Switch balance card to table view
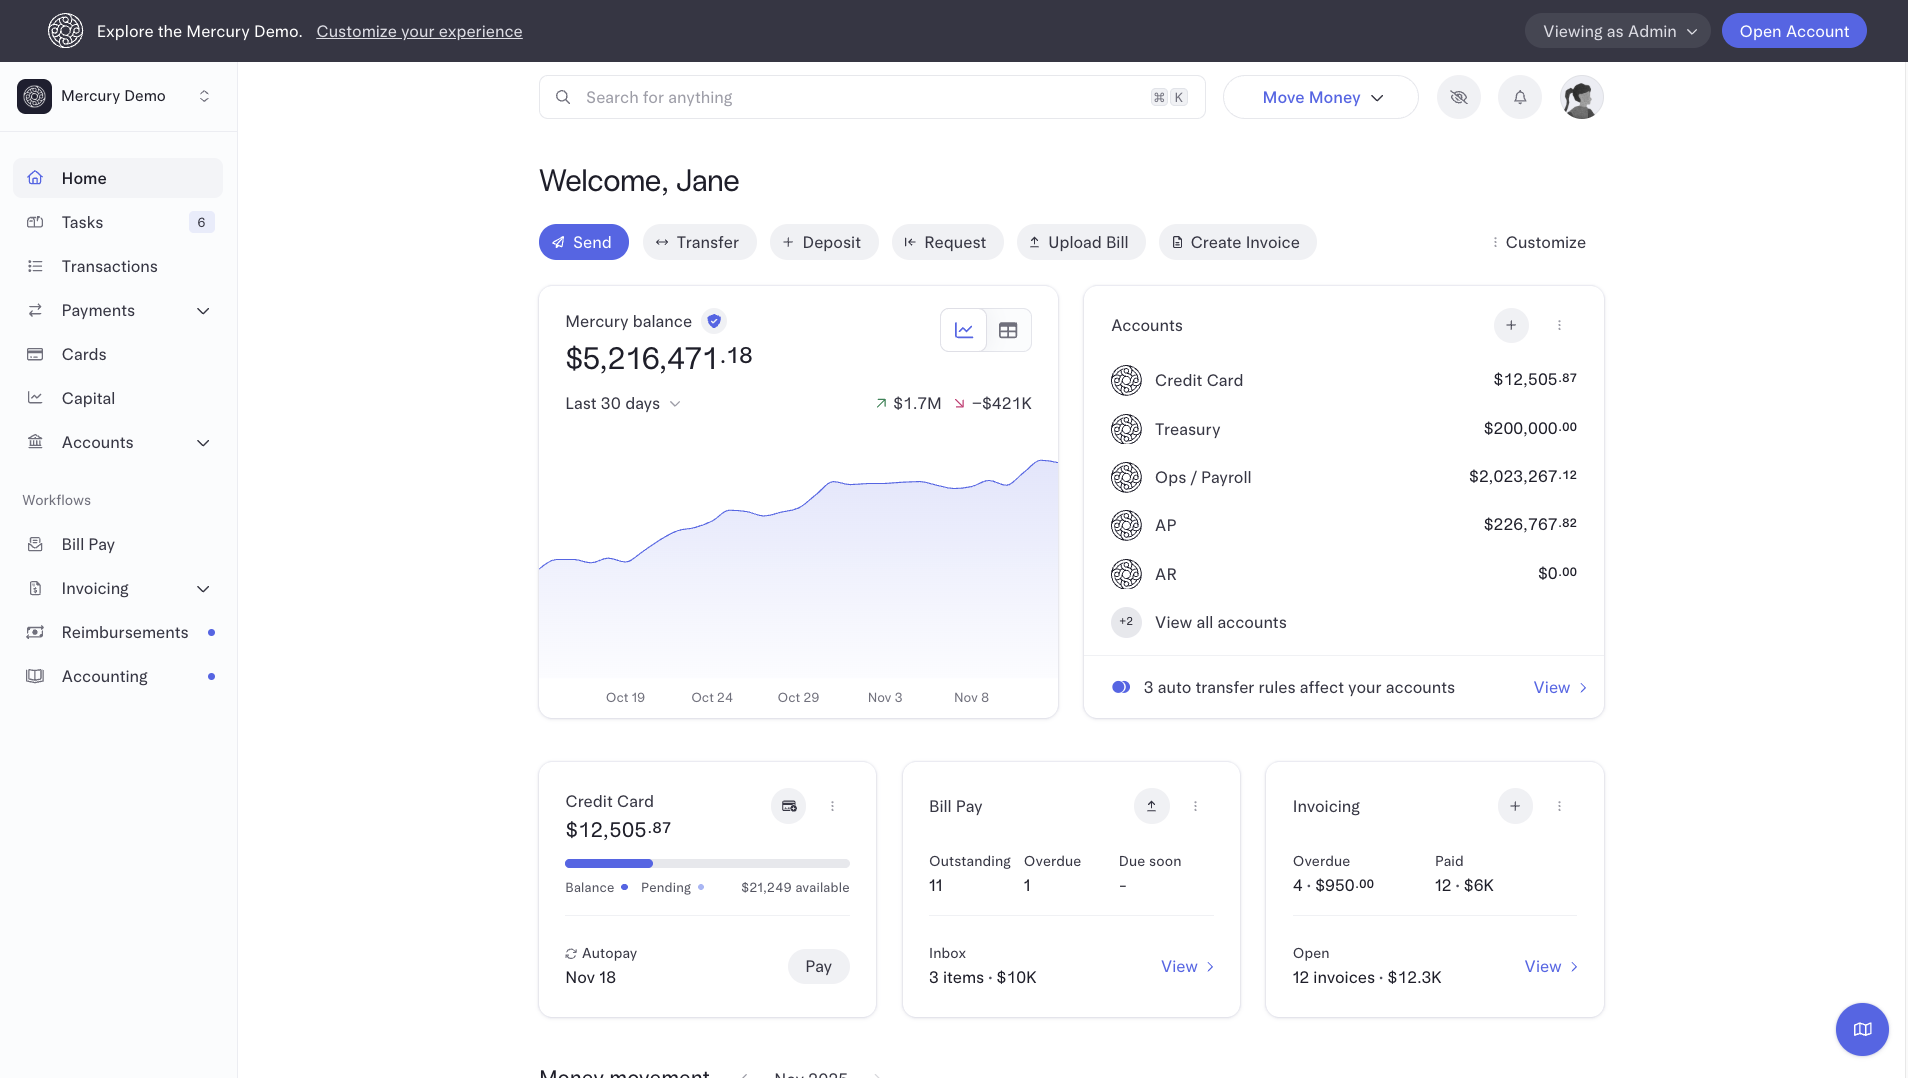This screenshot has height=1078, width=1908. (1008, 330)
